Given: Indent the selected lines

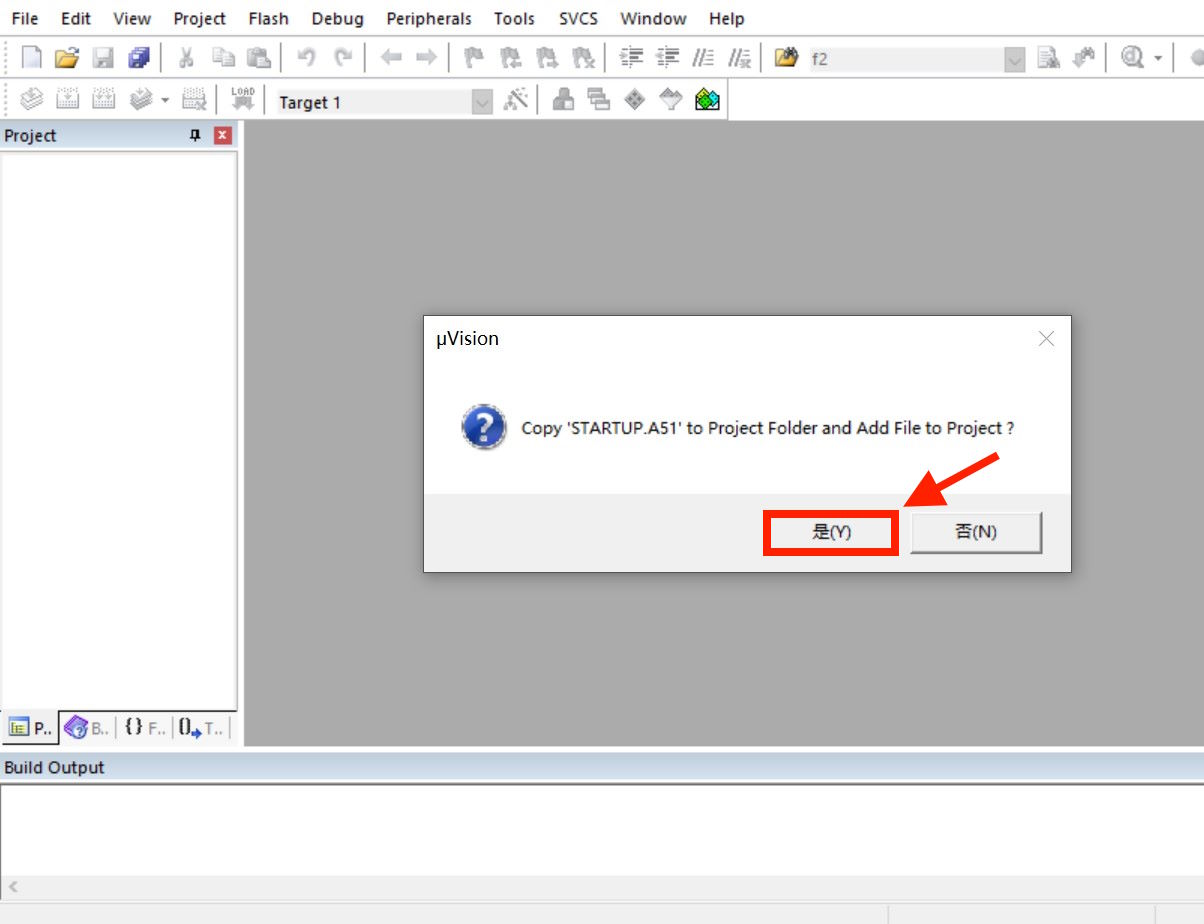Looking at the screenshot, I should point(631,58).
